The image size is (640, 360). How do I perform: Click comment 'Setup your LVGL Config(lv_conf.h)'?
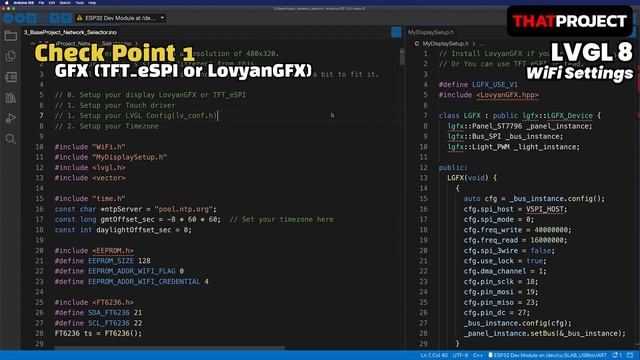pos(148,116)
